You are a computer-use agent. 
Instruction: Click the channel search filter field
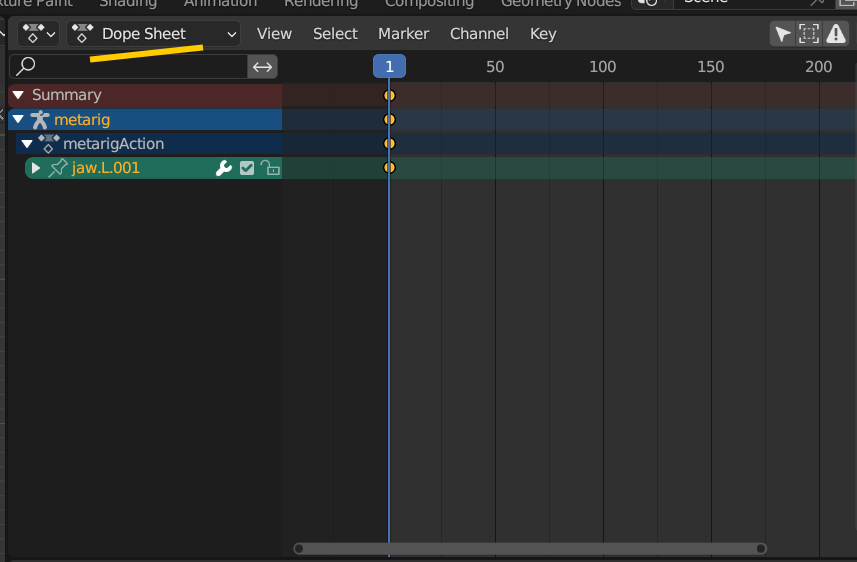point(130,67)
